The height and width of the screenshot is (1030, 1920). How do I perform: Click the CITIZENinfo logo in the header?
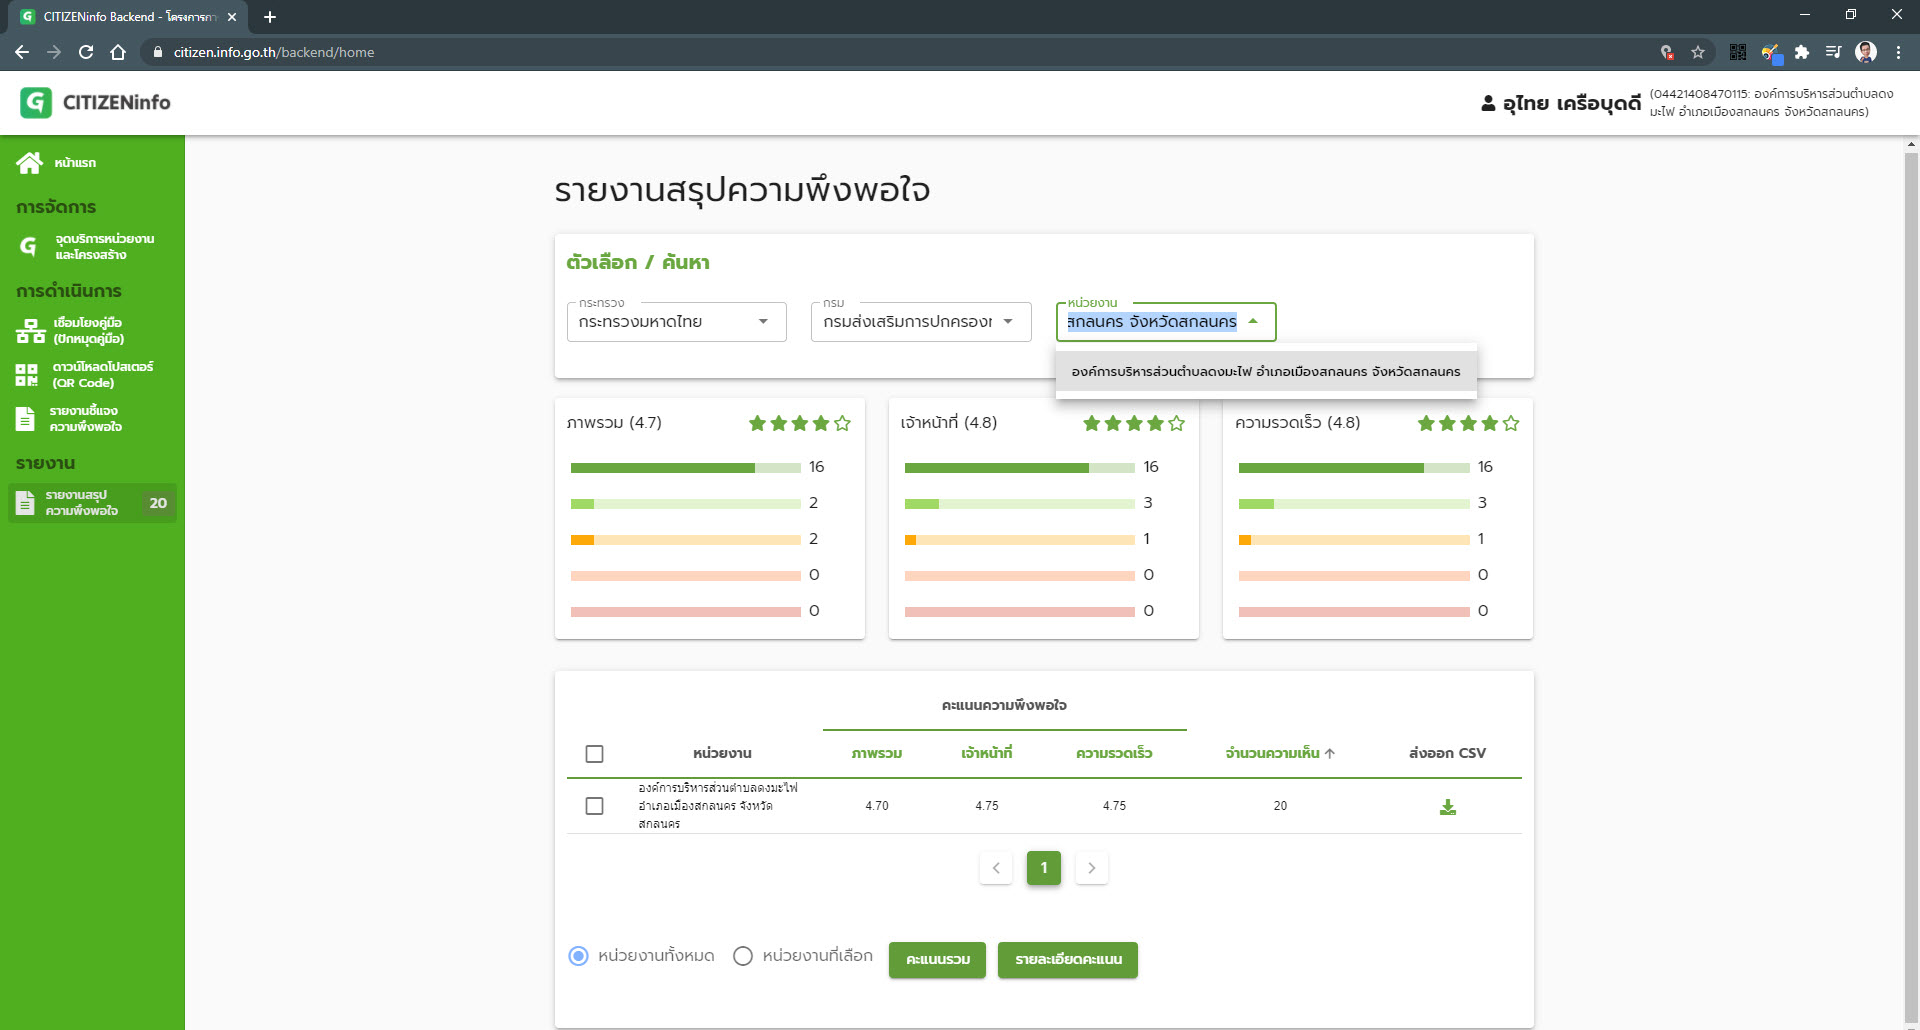point(36,102)
